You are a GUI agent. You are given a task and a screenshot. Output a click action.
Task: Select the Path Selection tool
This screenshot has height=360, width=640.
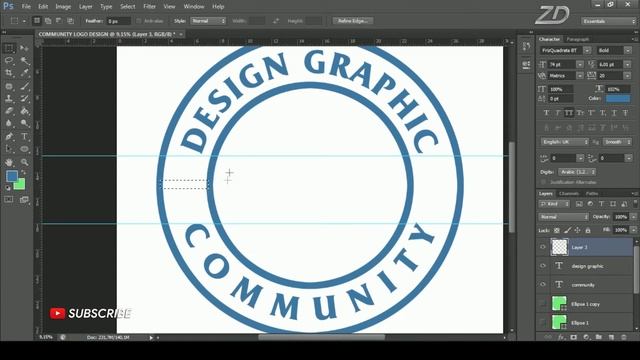click(9, 149)
